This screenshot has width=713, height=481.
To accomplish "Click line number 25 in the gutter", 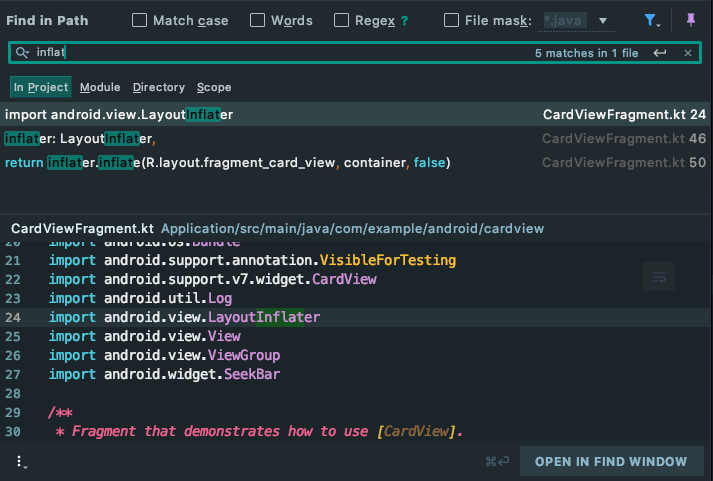I will pos(13,336).
